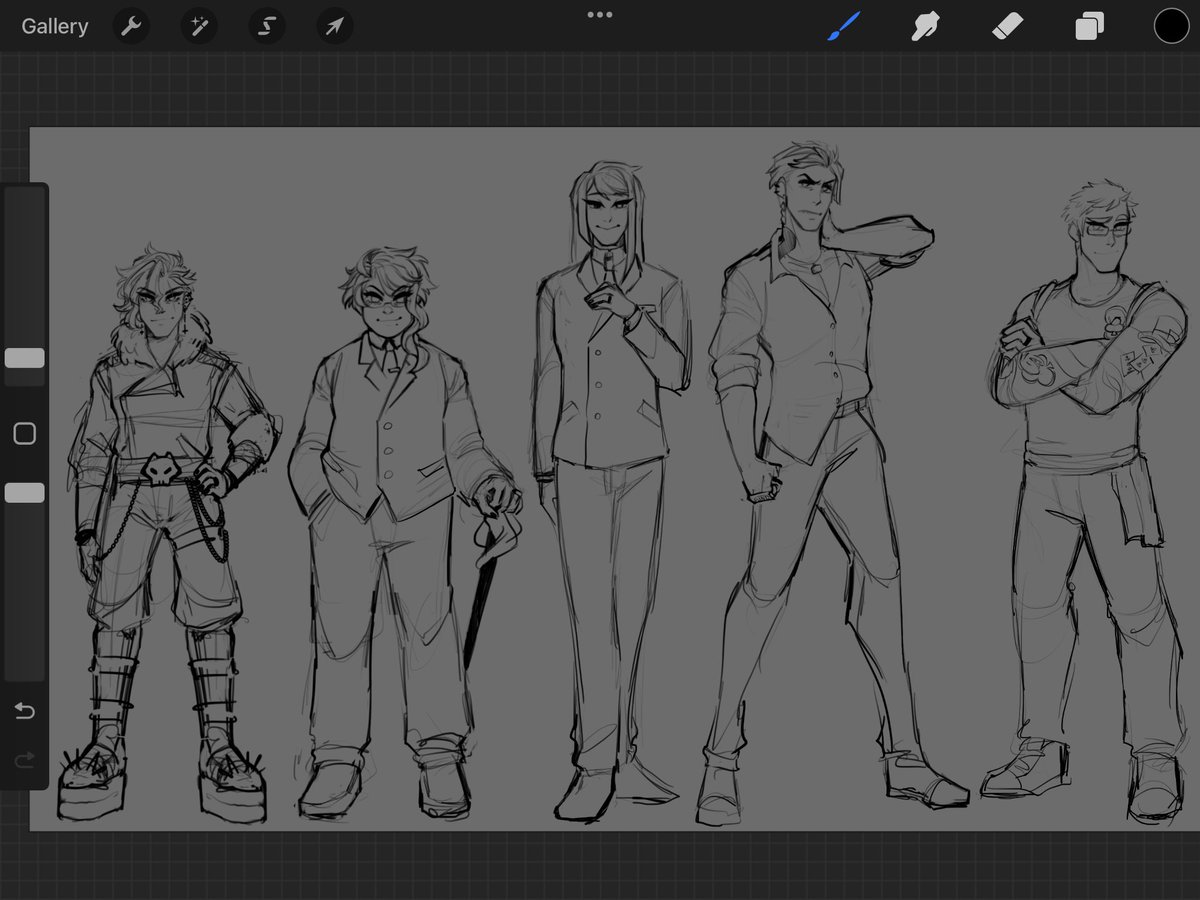Open the Gallery view

click(x=55, y=26)
